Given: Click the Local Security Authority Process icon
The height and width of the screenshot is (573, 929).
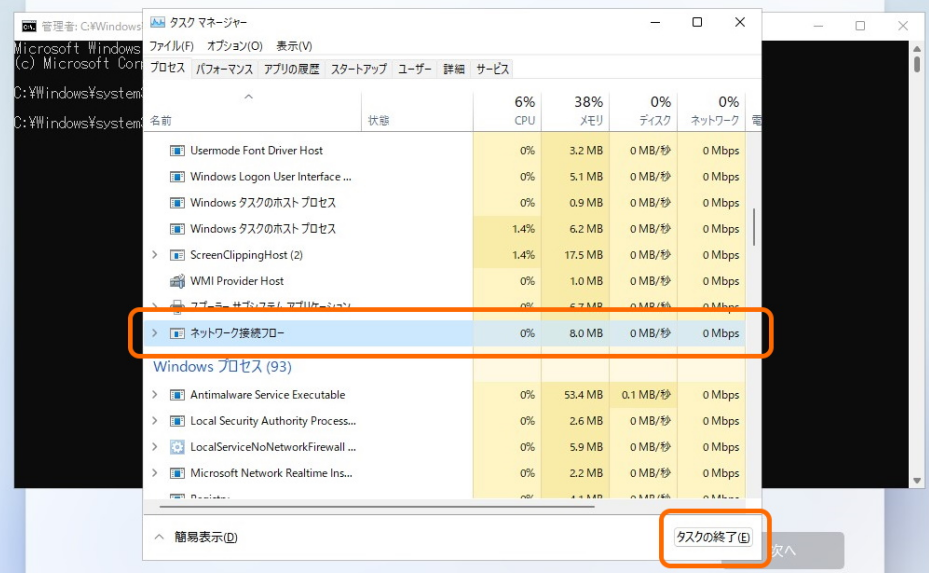Looking at the screenshot, I should coord(177,421).
